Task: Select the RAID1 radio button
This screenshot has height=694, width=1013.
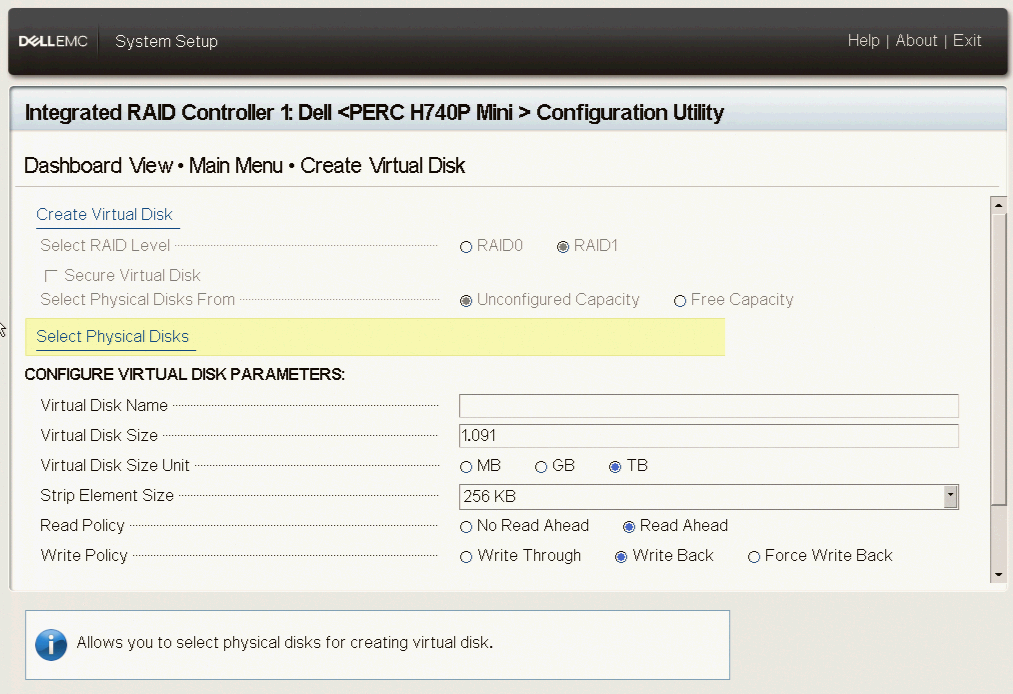Action: pyautogui.click(x=563, y=247)
